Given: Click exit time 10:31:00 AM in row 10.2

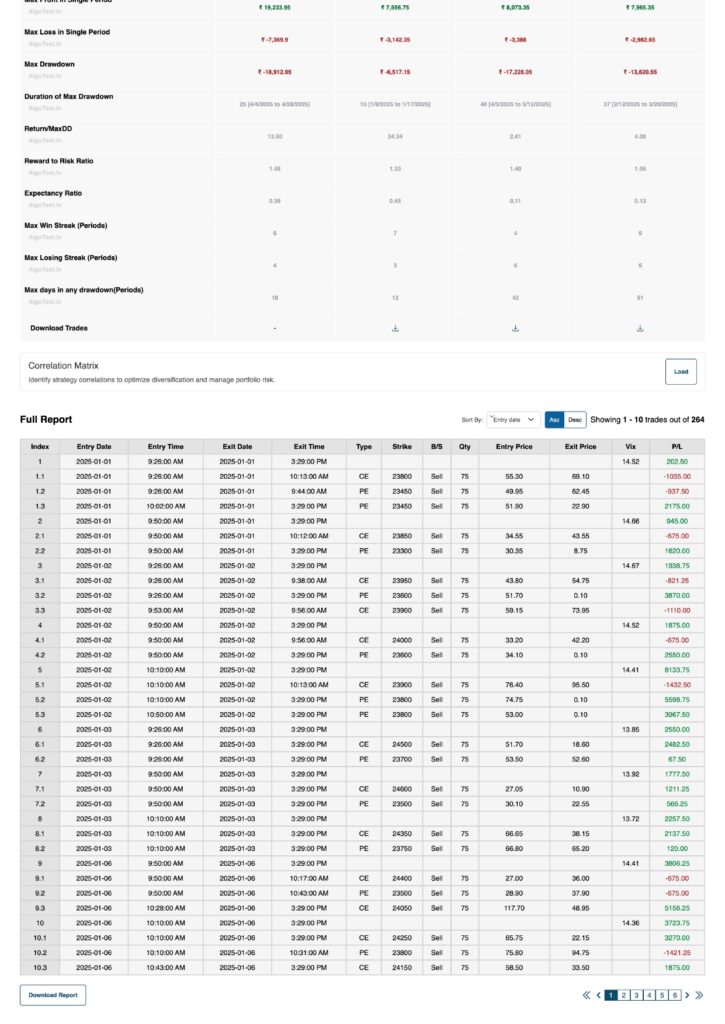Looking at the screenshot, I should pos(309,953).
